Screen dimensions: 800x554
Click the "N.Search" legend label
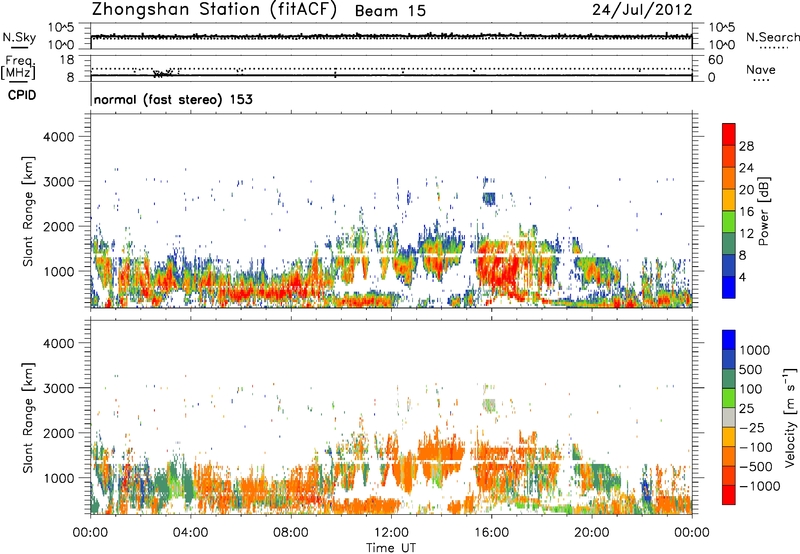click(x=773, y=37)
